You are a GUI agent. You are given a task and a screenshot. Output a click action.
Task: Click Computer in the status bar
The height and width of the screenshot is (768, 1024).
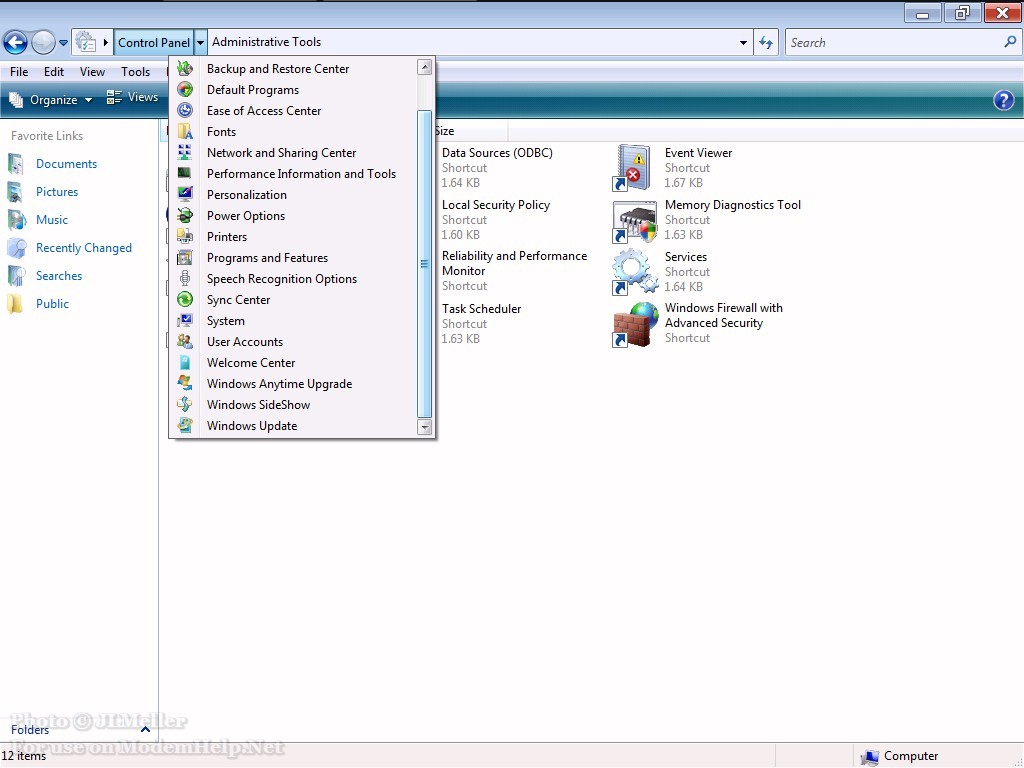[900, 756]
